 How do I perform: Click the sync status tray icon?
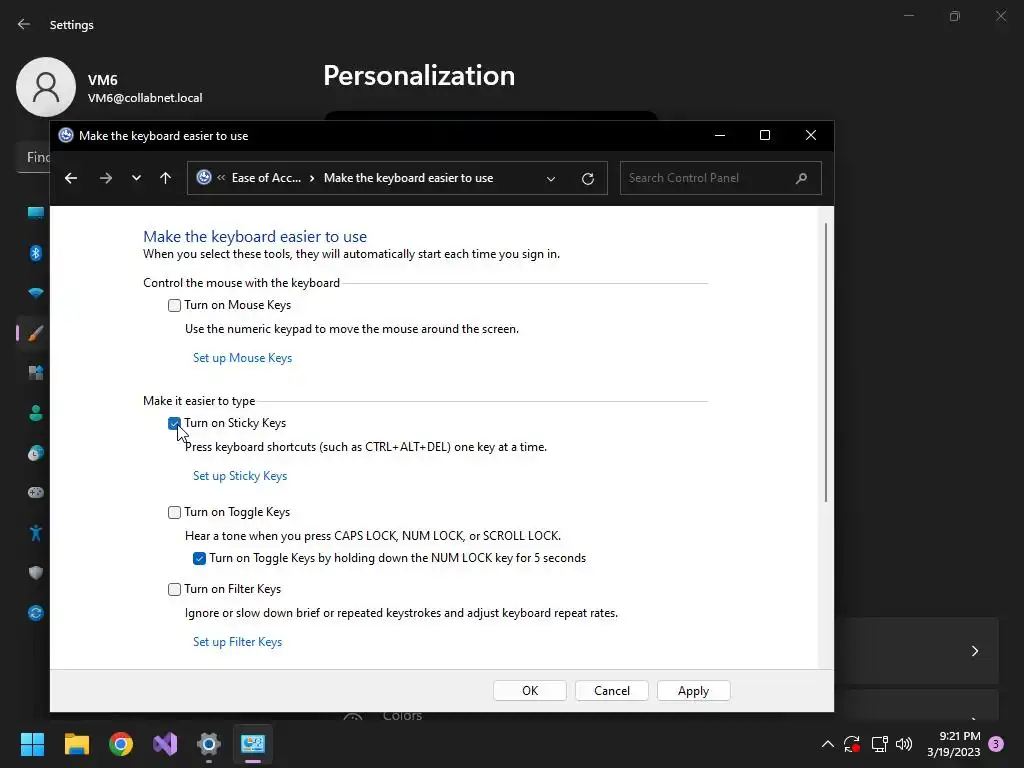click(852, 744)
